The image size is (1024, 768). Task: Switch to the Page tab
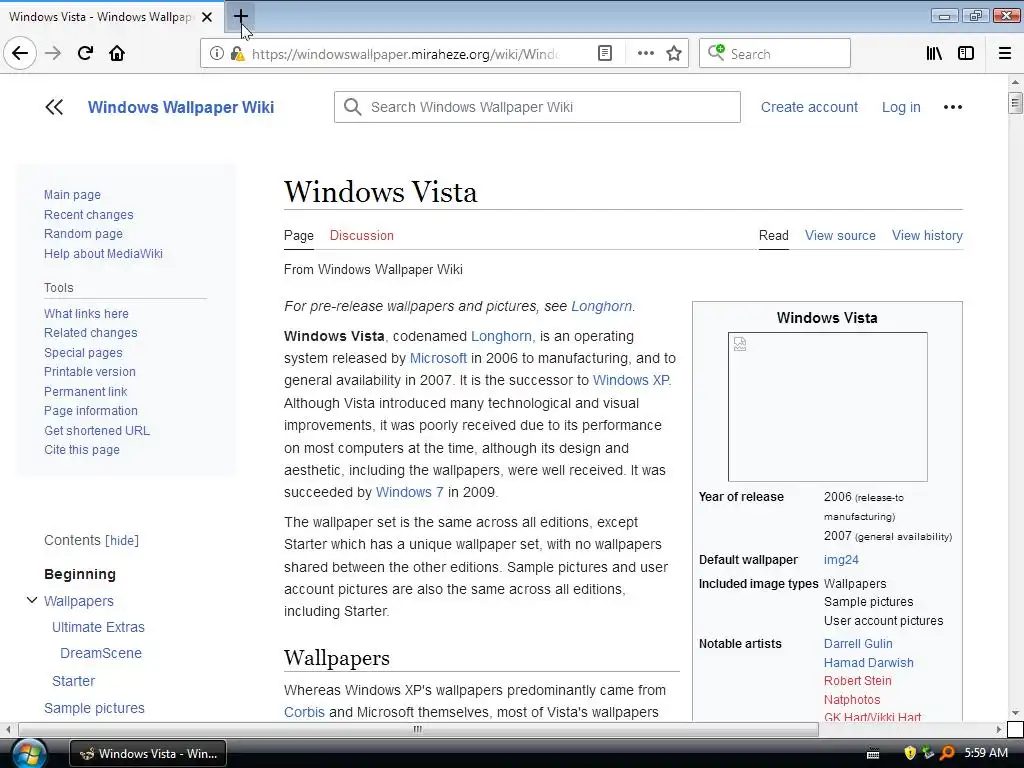coord(298,236)
